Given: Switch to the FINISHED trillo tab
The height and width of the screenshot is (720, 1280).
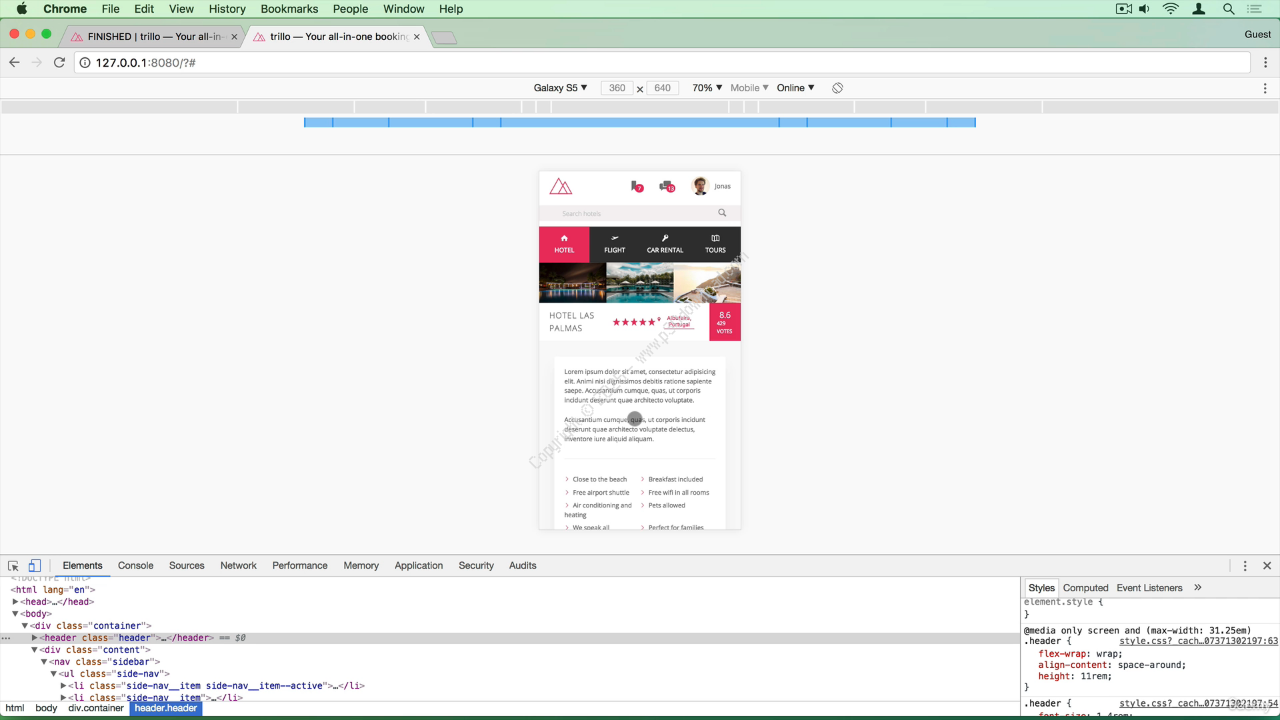Looking at the screenshot, I should click(153, 37).
